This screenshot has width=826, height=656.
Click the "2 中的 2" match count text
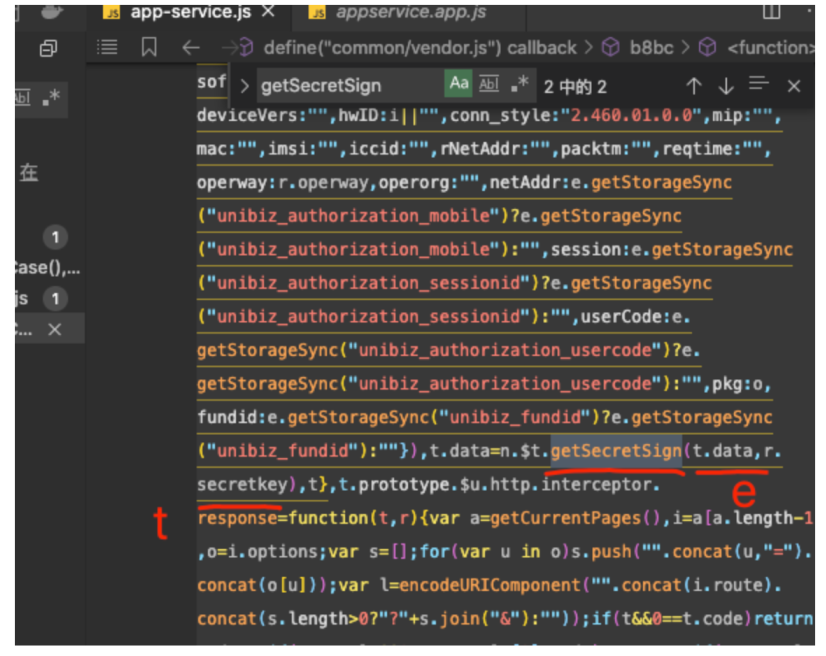[575, 87]
